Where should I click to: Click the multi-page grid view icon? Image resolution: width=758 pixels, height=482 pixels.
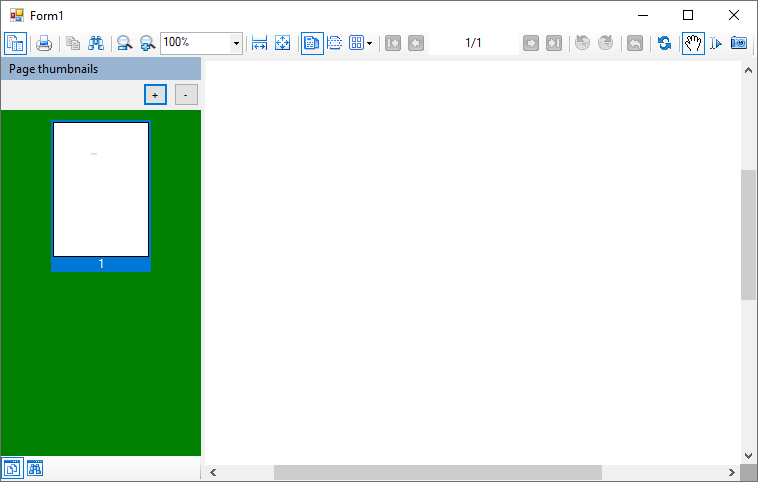357,44
